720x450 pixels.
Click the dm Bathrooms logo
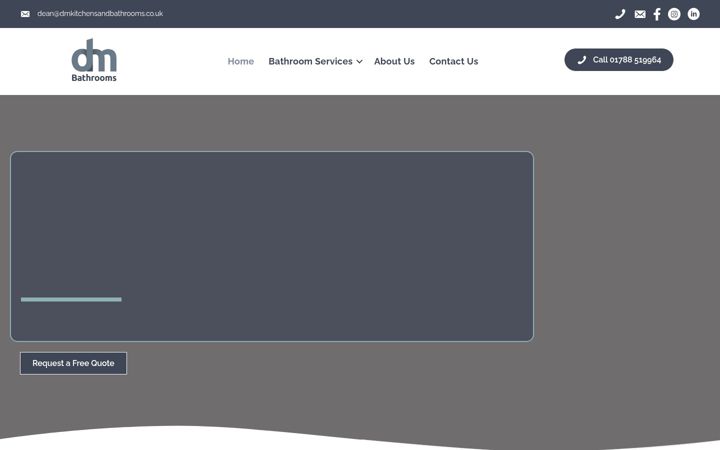[x=94, y=60]
